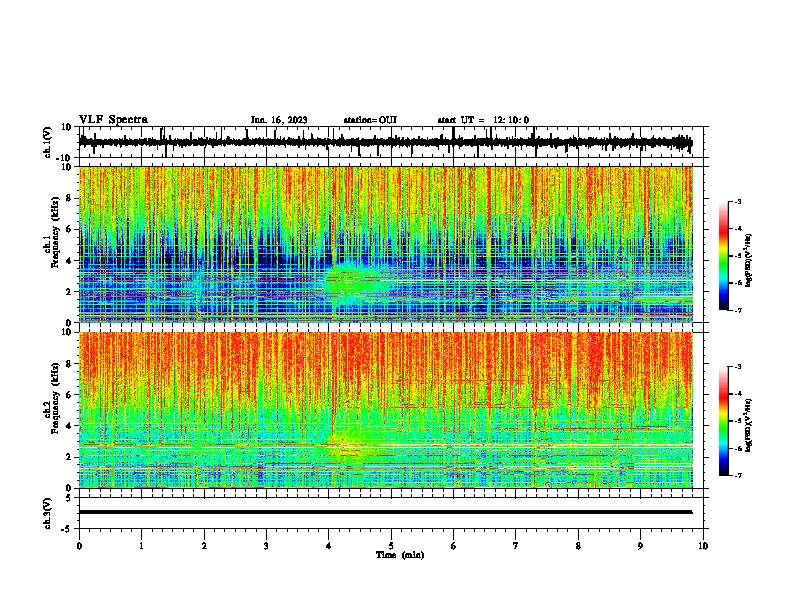Click the time-axis tick label "9"
The image size is (792, 612).
(x=640, y=546)
